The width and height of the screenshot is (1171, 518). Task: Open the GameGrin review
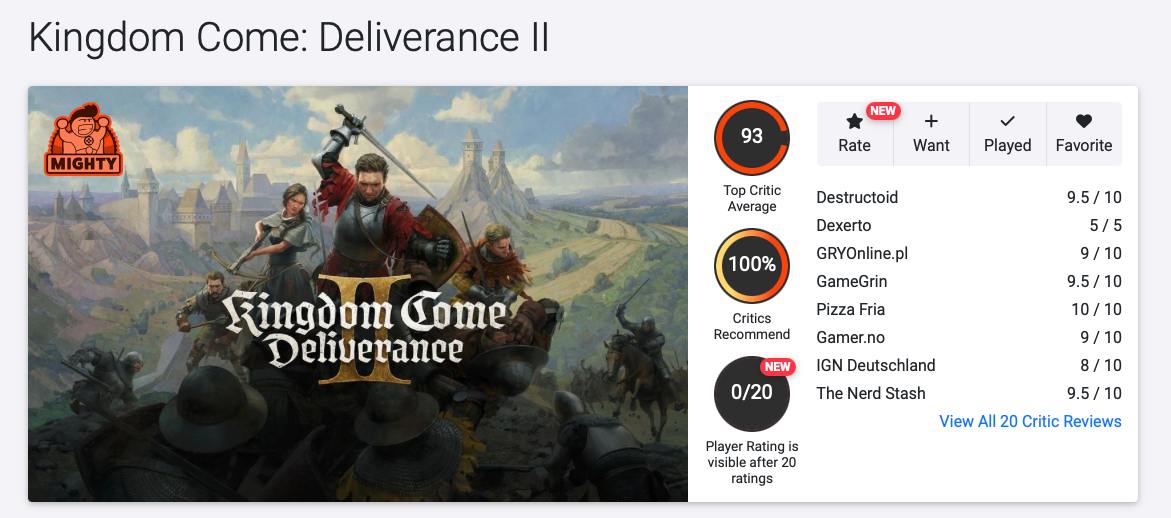point(852,281)
